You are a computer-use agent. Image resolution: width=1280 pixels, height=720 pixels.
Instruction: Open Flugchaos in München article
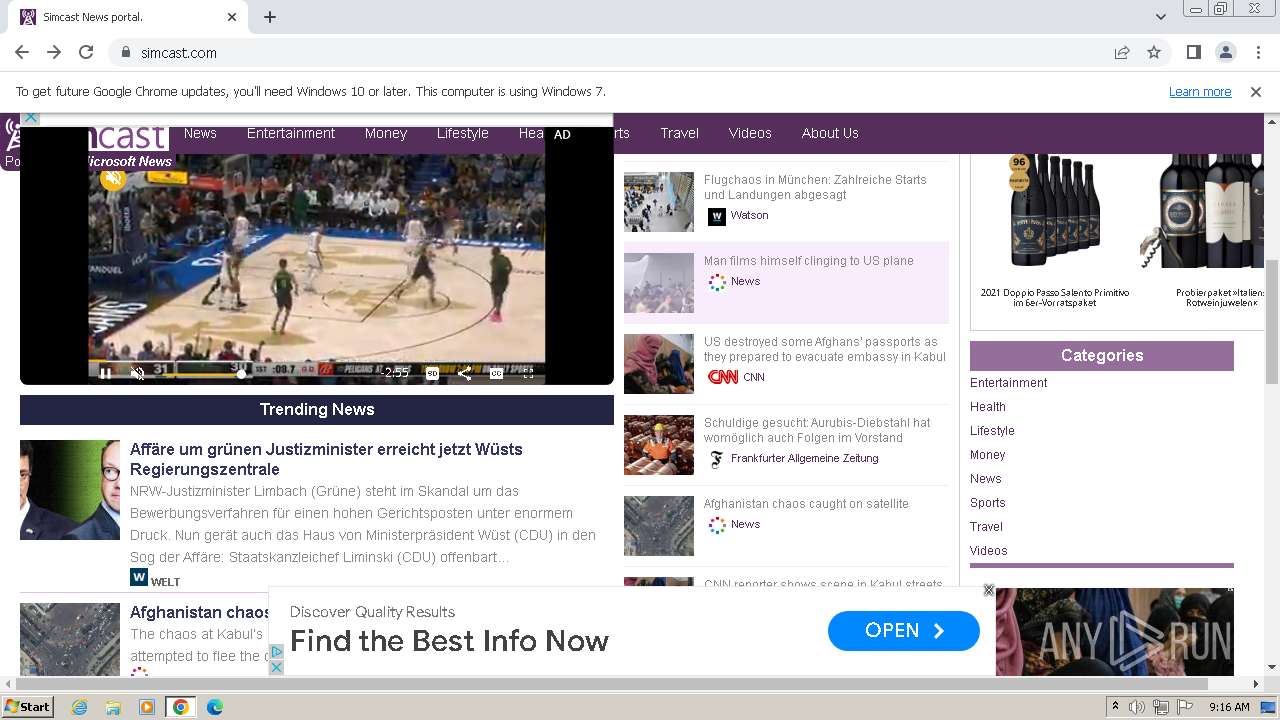pos(815,187)
